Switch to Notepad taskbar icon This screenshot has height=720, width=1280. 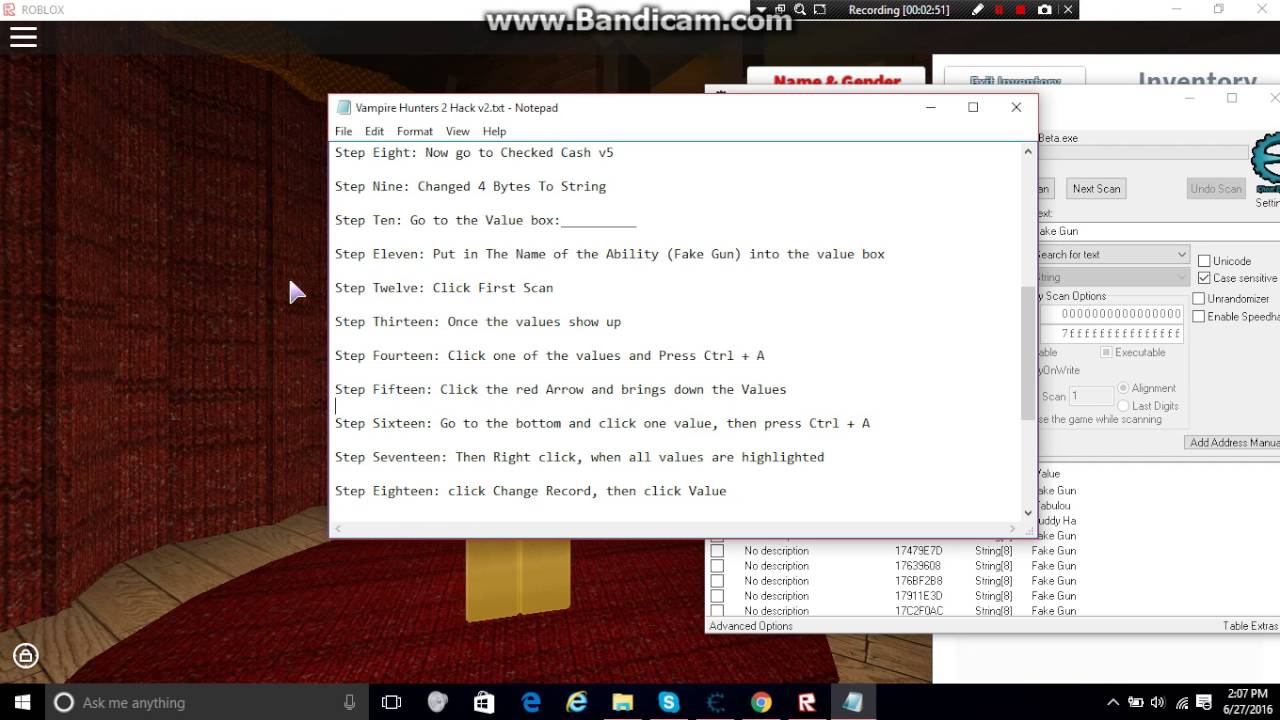[853, 702]
